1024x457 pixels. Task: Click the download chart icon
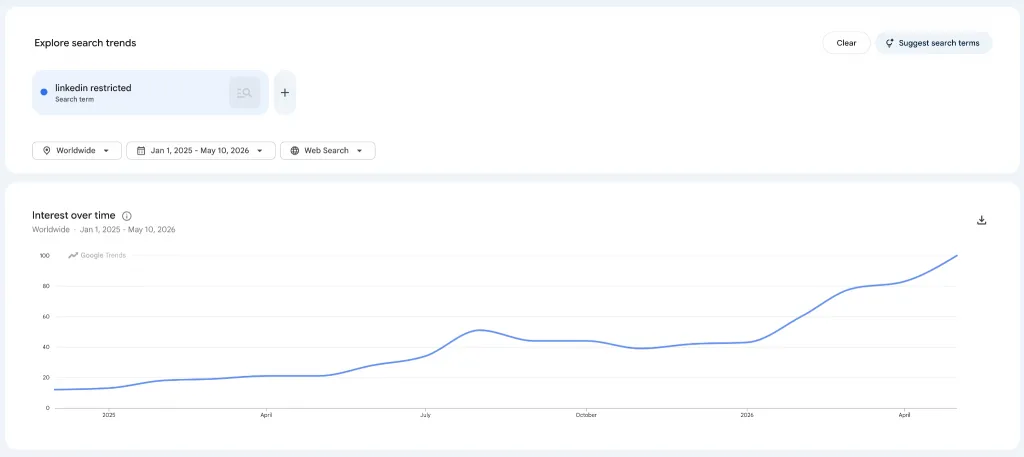(x=981, y=220)
